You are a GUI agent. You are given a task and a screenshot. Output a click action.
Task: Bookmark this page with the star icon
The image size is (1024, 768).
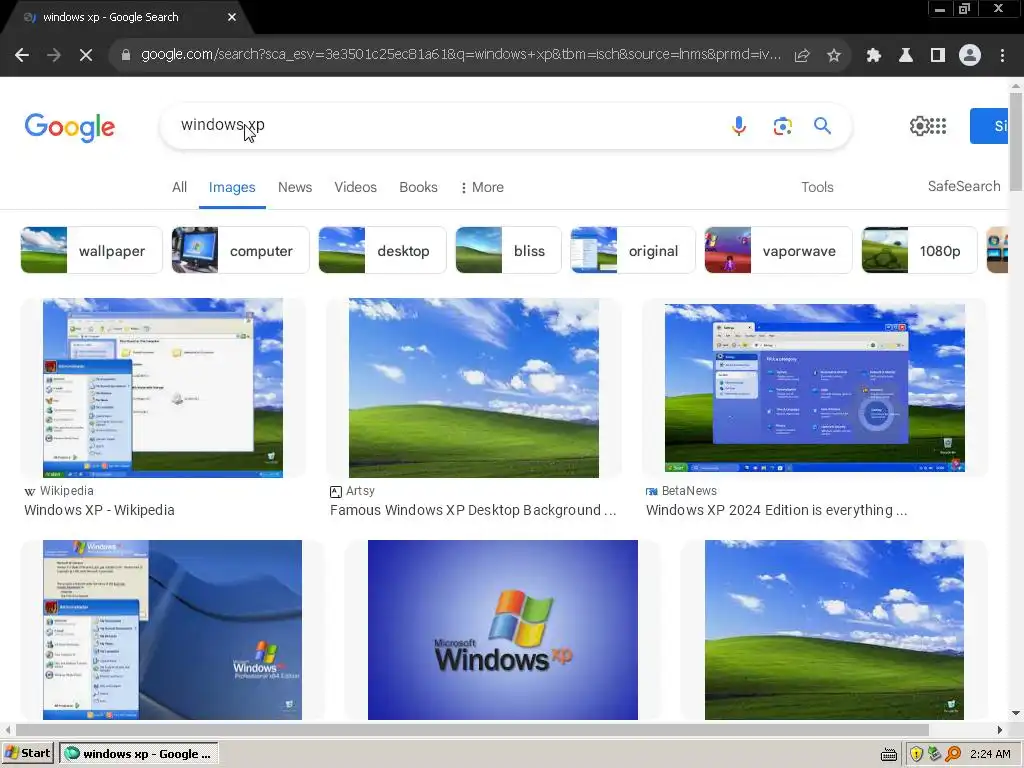[834, 55]
